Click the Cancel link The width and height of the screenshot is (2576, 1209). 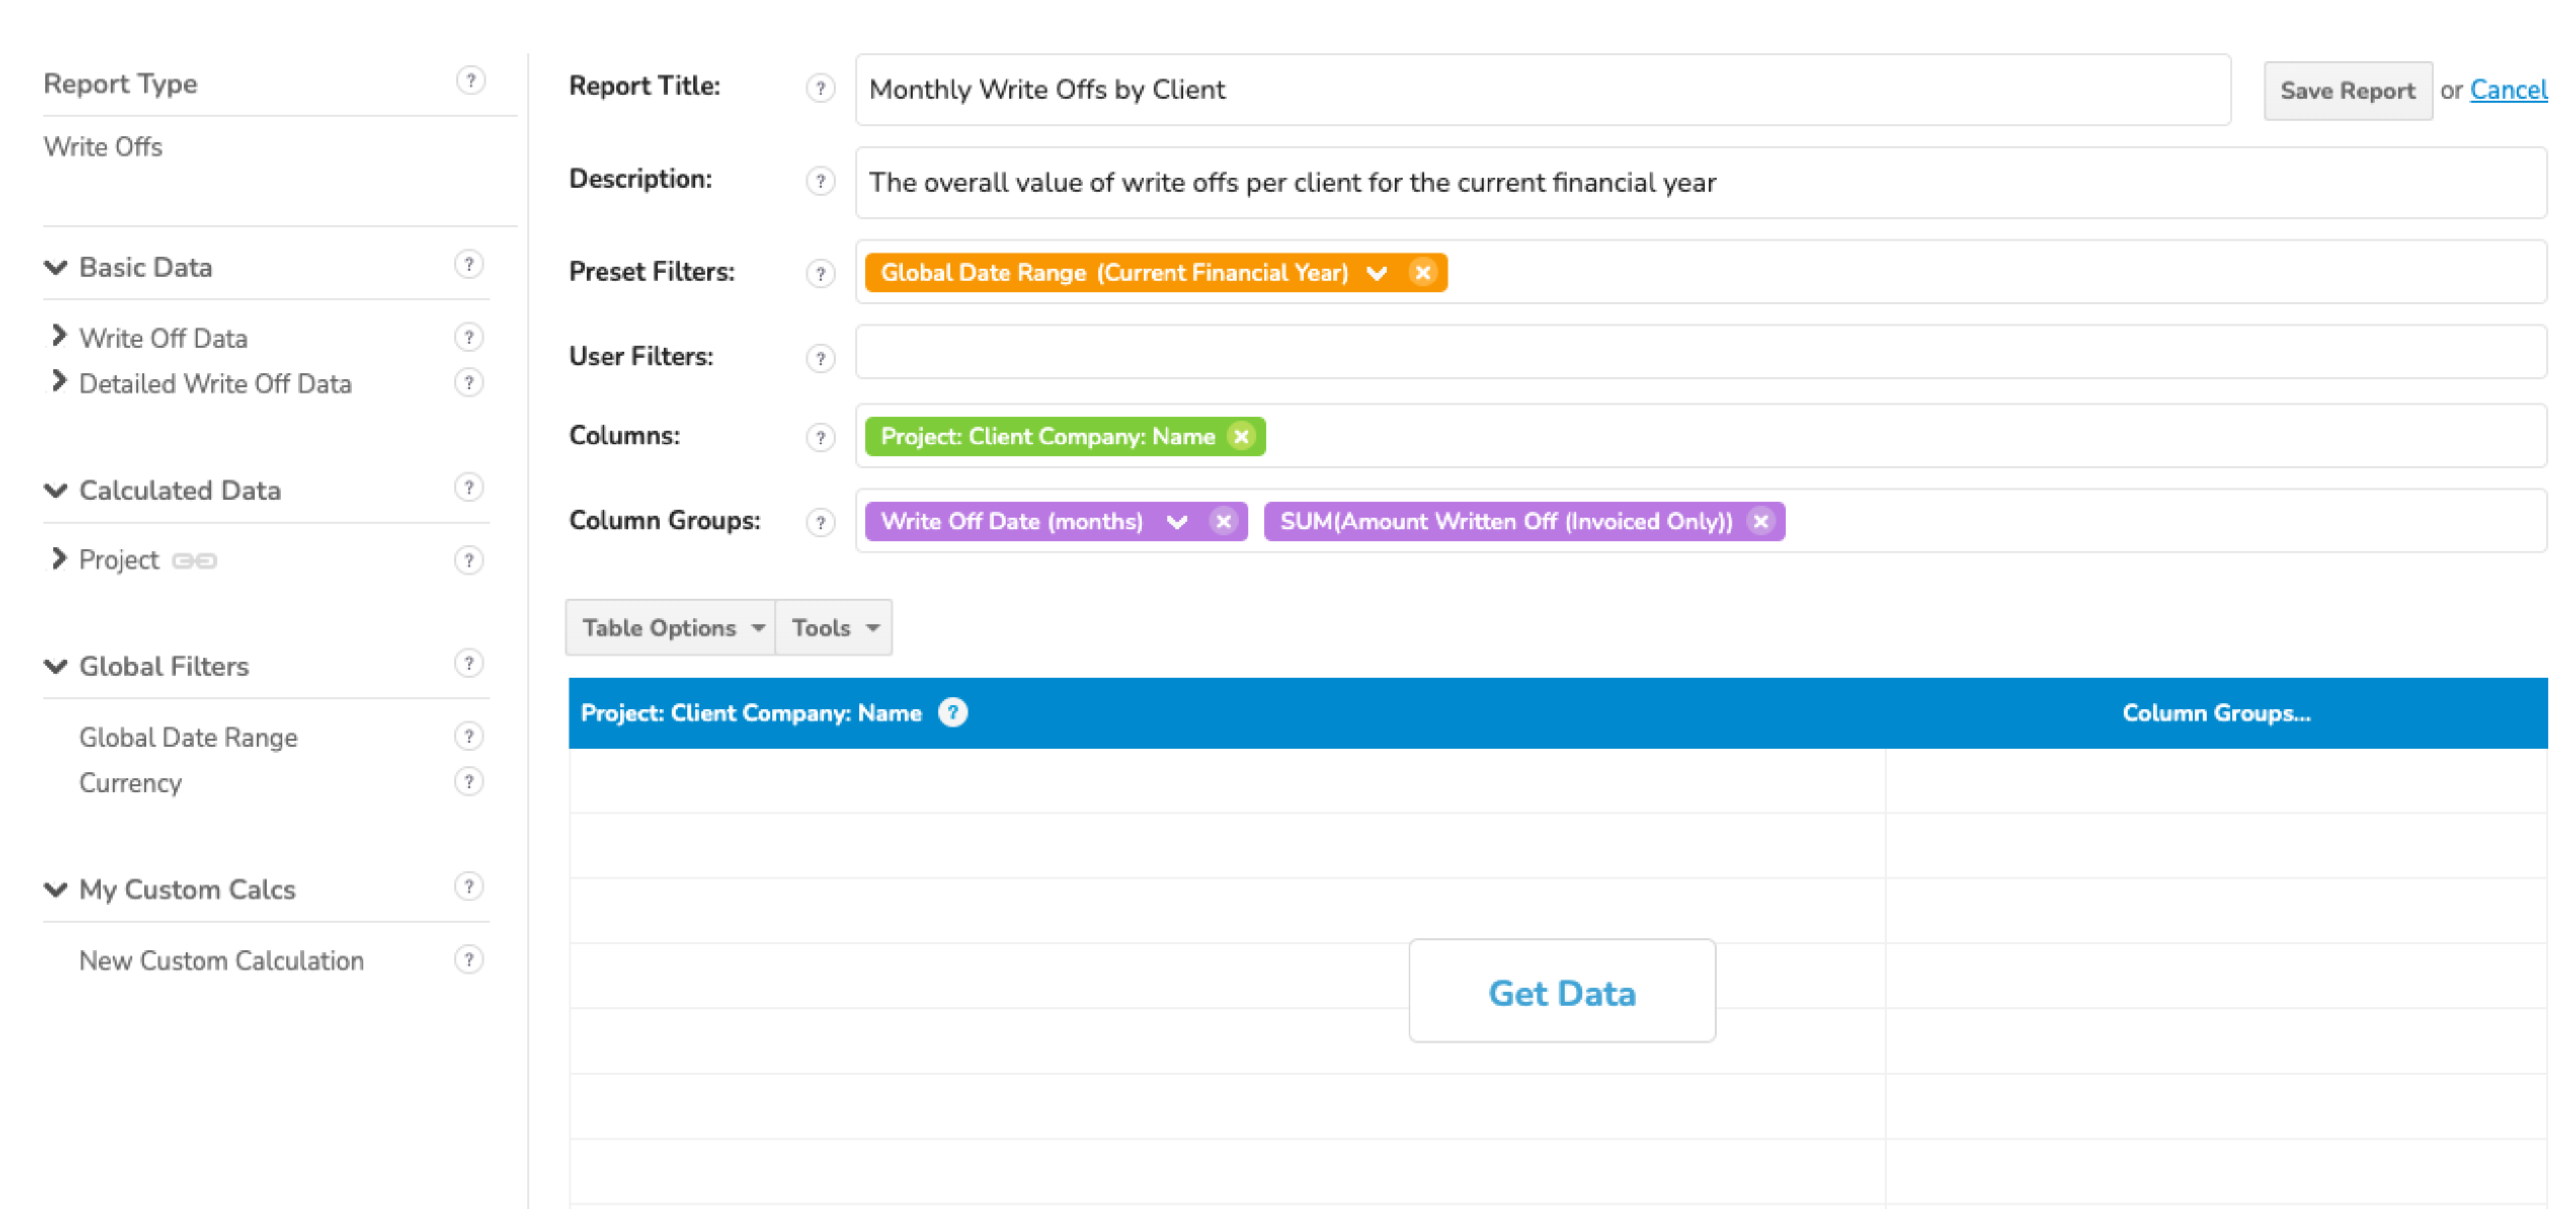(x=2508, y=90)
